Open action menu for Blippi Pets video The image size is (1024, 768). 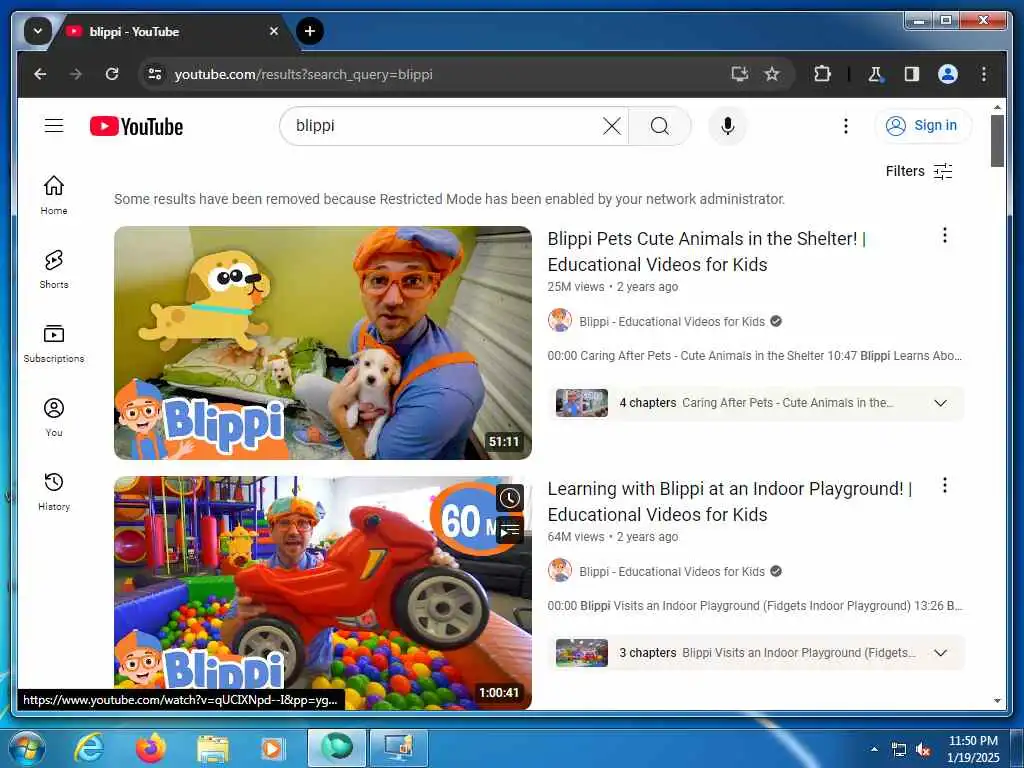click(944, 235)
